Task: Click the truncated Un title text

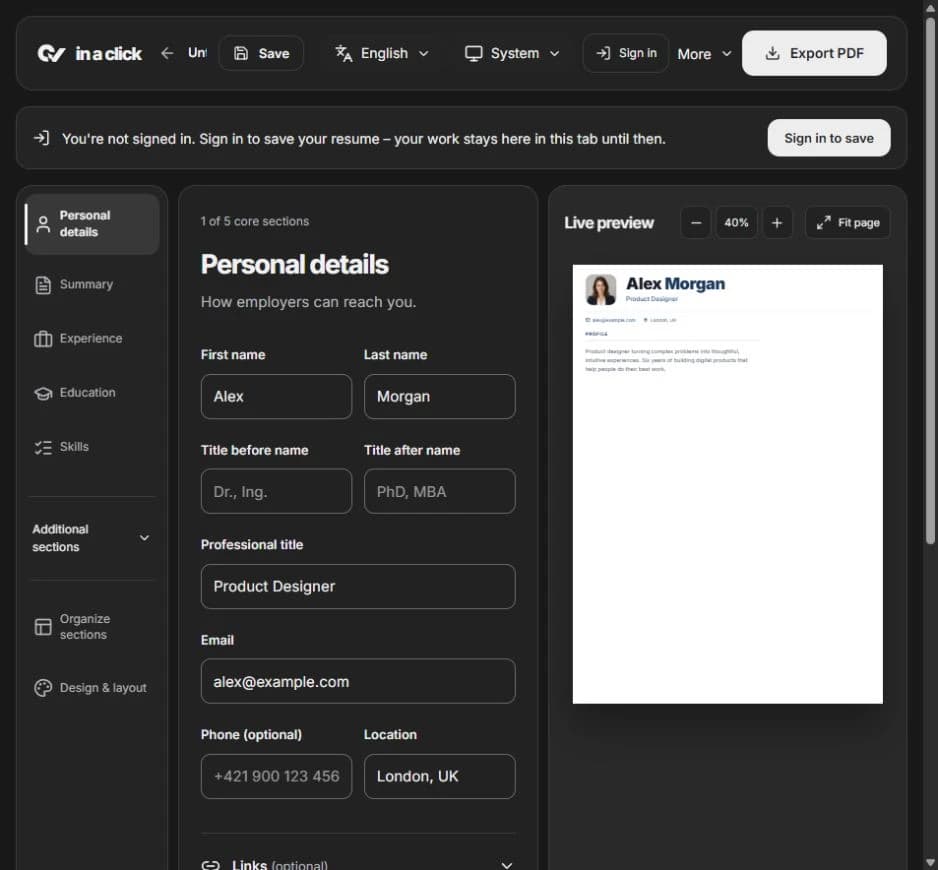Action: tap(197, 53)
